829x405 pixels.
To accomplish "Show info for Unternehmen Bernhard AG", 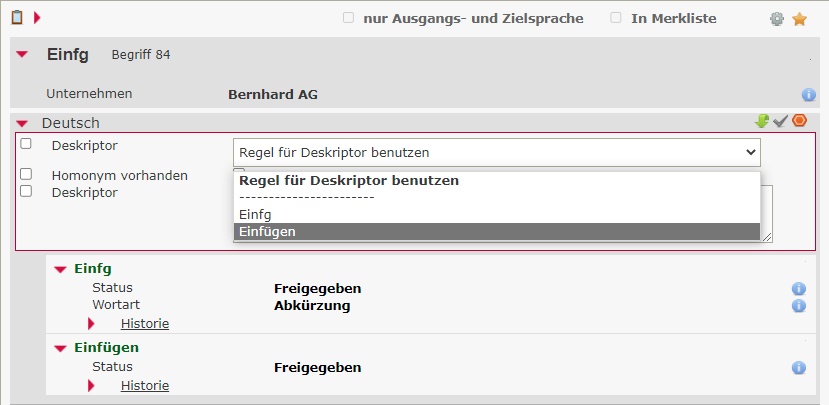I will 809,95.
